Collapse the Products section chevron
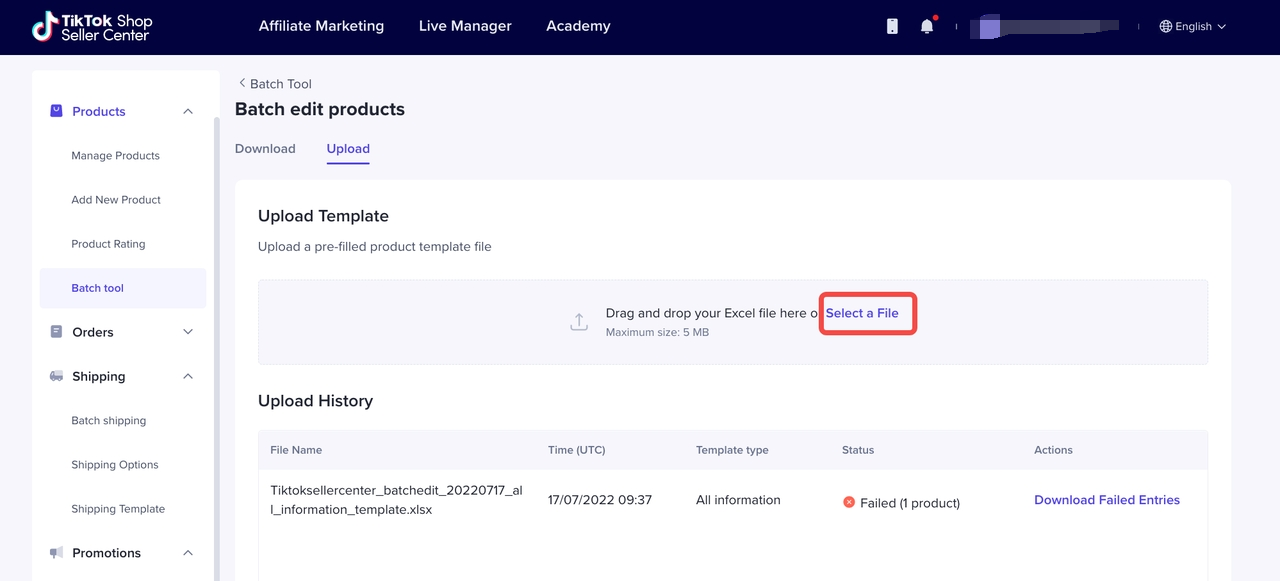This screenshot has width=1280, height=581. 188,111
